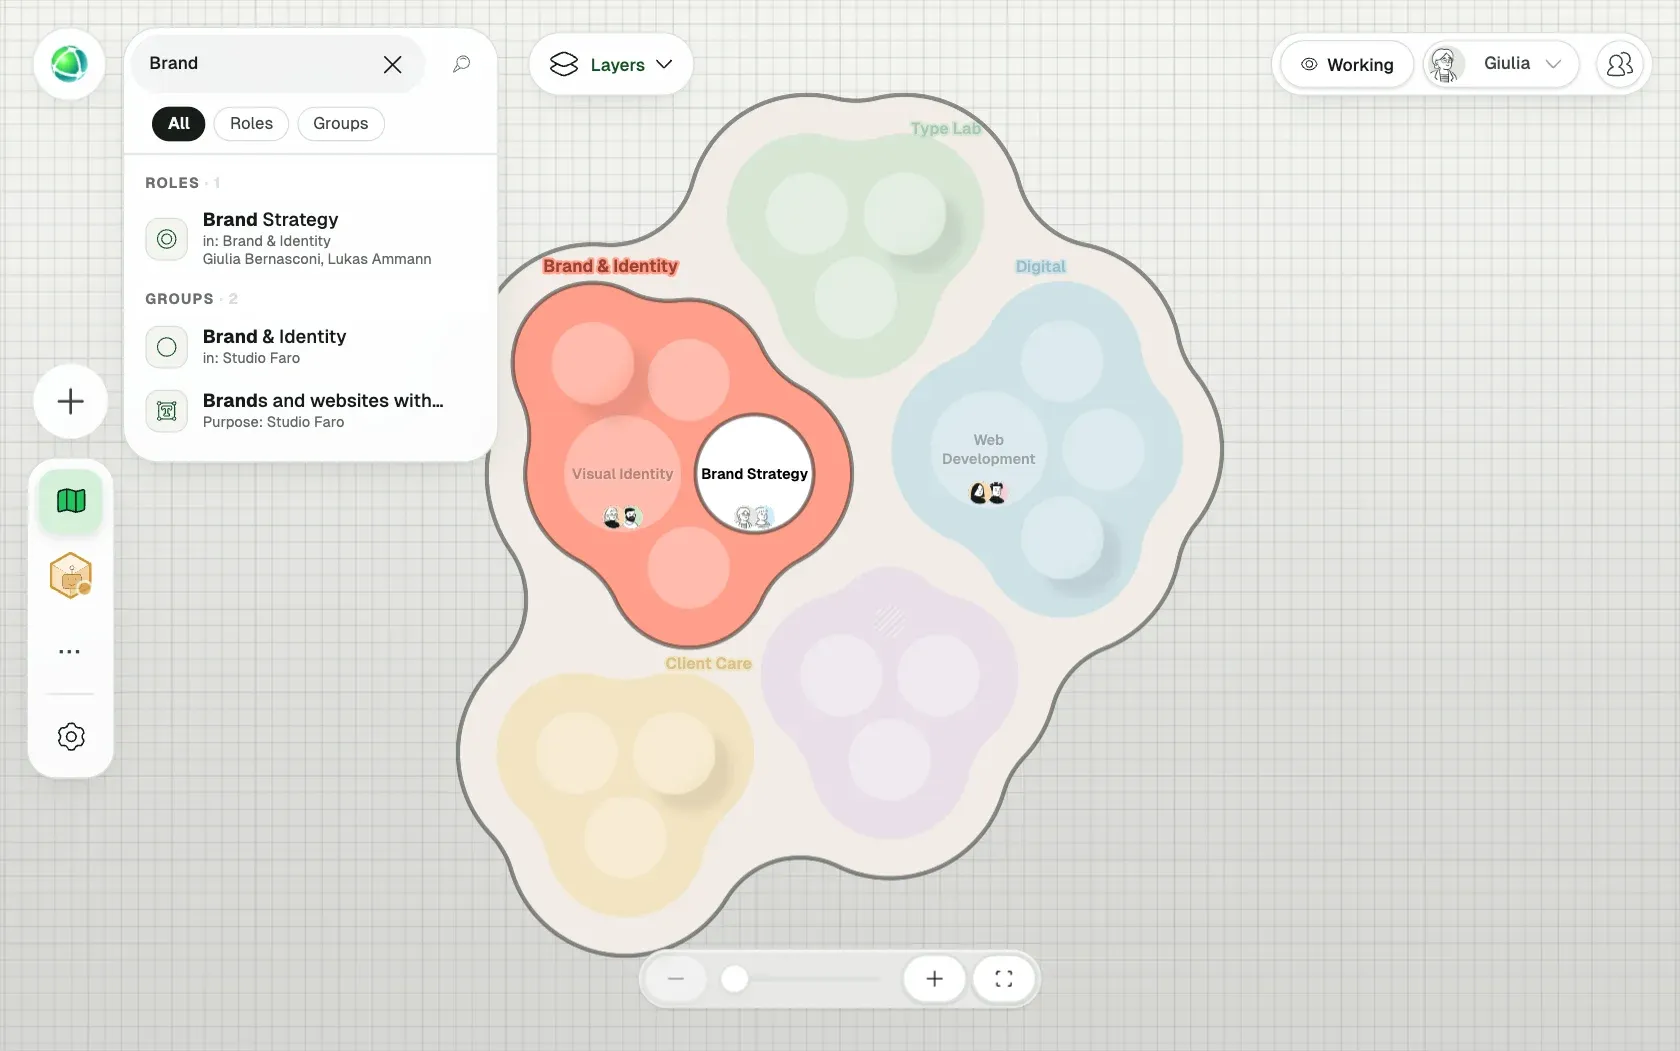The width and height of the screenshot is (1680, 1051).
Task: Click the magnifier search icon
Action: 461,64
